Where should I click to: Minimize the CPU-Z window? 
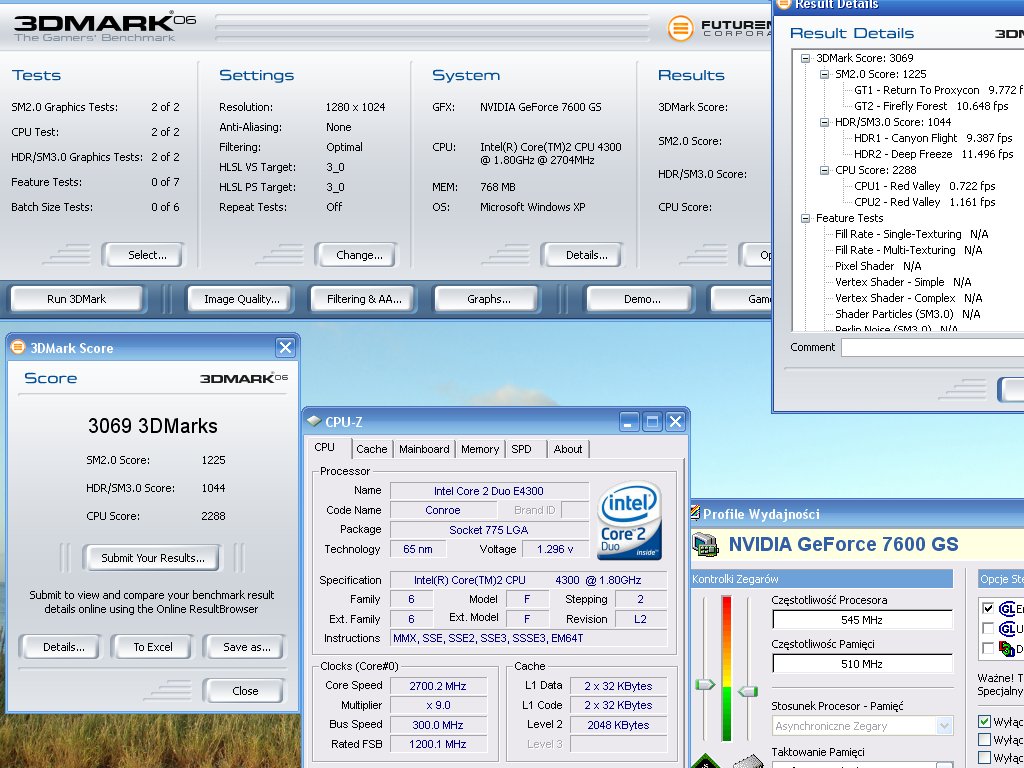[628, 422]
